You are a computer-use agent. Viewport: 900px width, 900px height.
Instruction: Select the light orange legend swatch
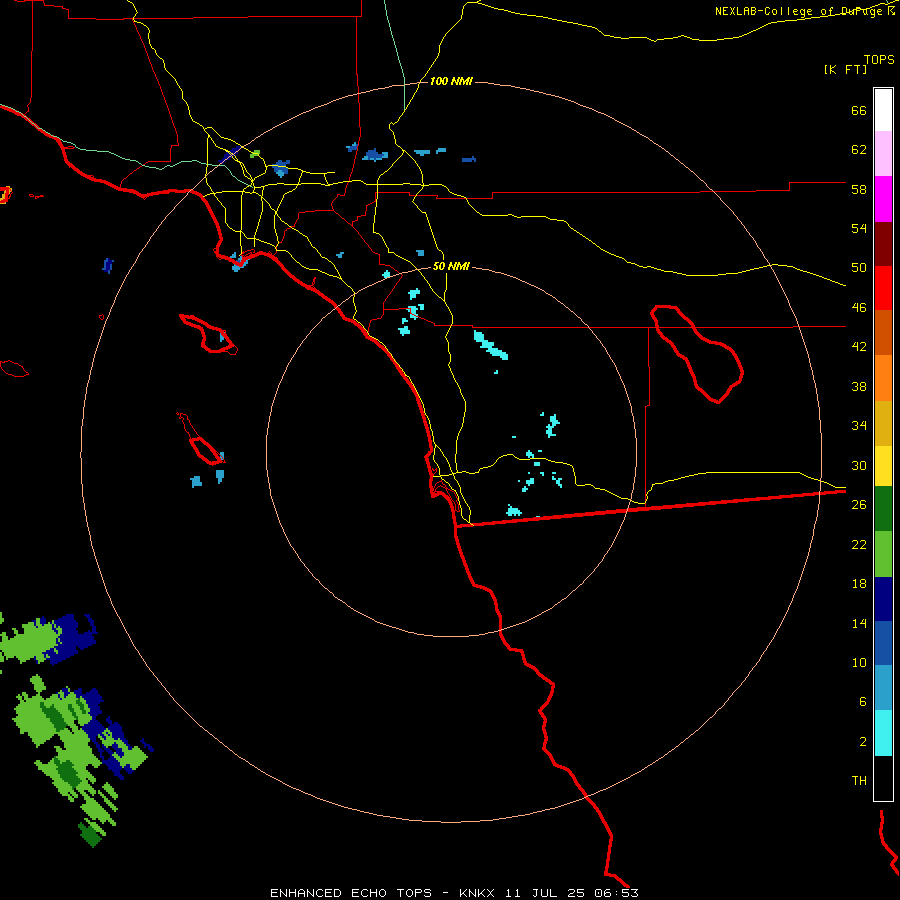pyautogui.click(x=883, y=378)
